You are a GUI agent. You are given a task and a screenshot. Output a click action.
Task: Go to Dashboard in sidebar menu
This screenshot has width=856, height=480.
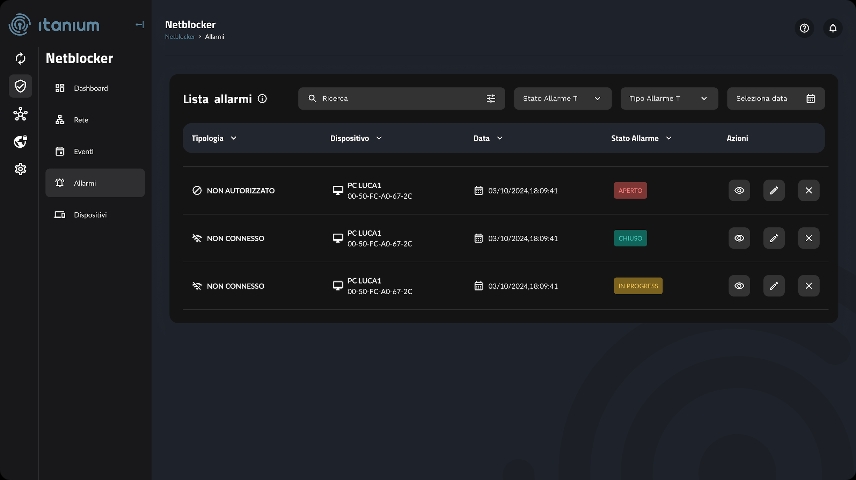(x=90, y=88)
